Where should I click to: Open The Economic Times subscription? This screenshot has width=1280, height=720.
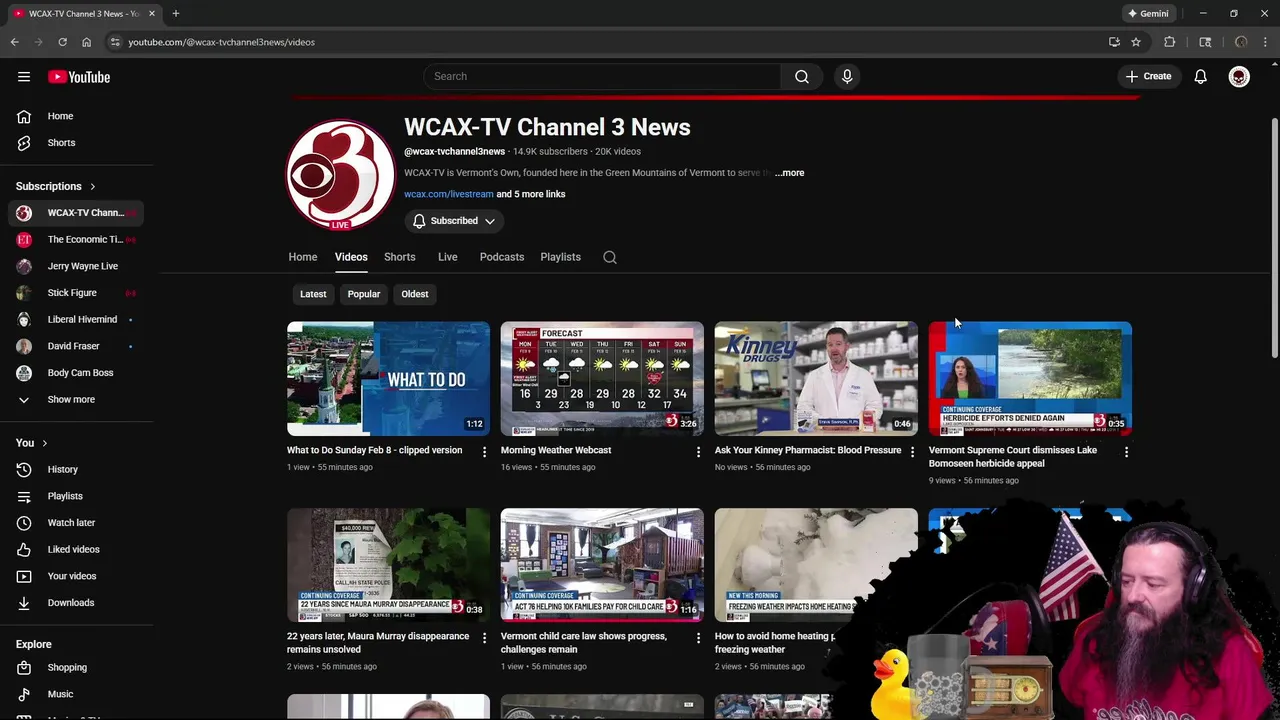(76, 240)
